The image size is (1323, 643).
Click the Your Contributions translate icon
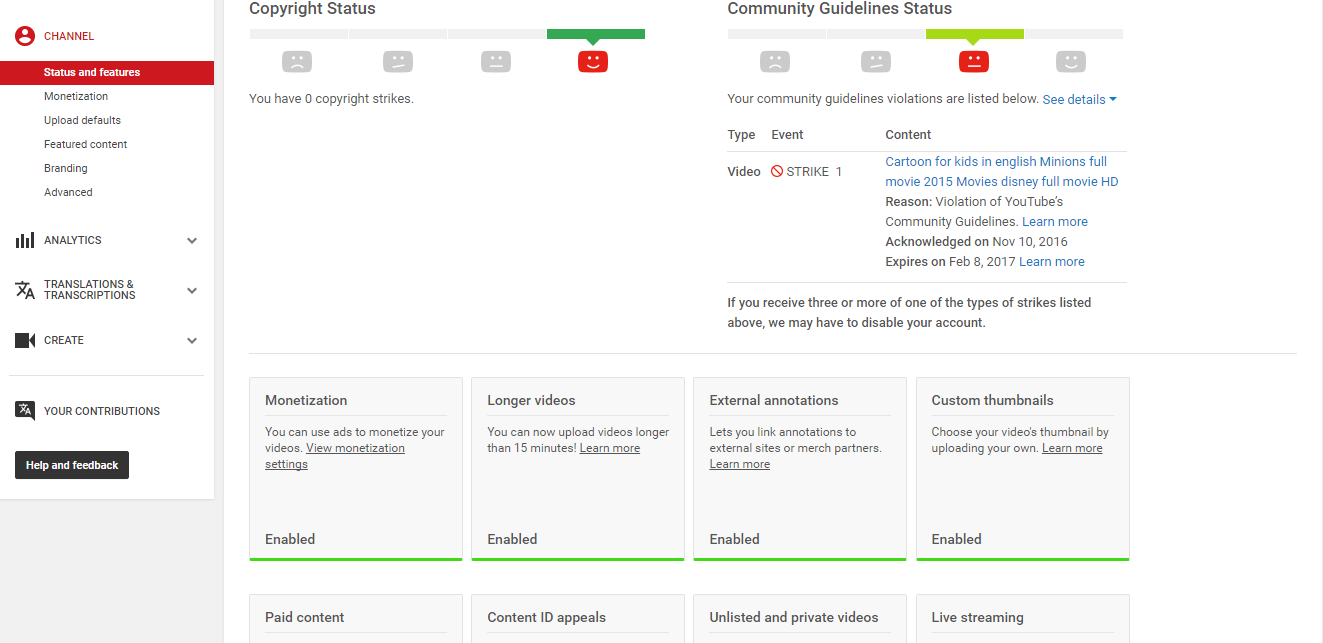click(25, 410)
